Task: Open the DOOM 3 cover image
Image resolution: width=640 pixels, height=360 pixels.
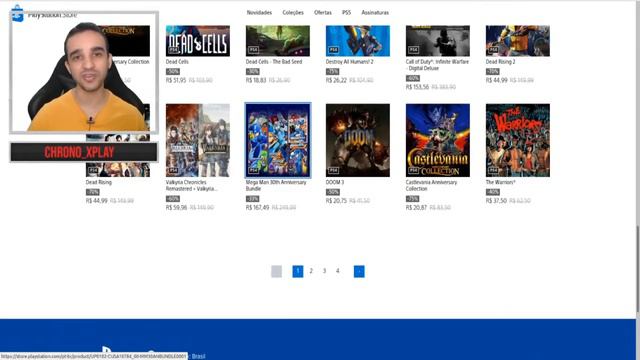Action: [x=358, y=140]
